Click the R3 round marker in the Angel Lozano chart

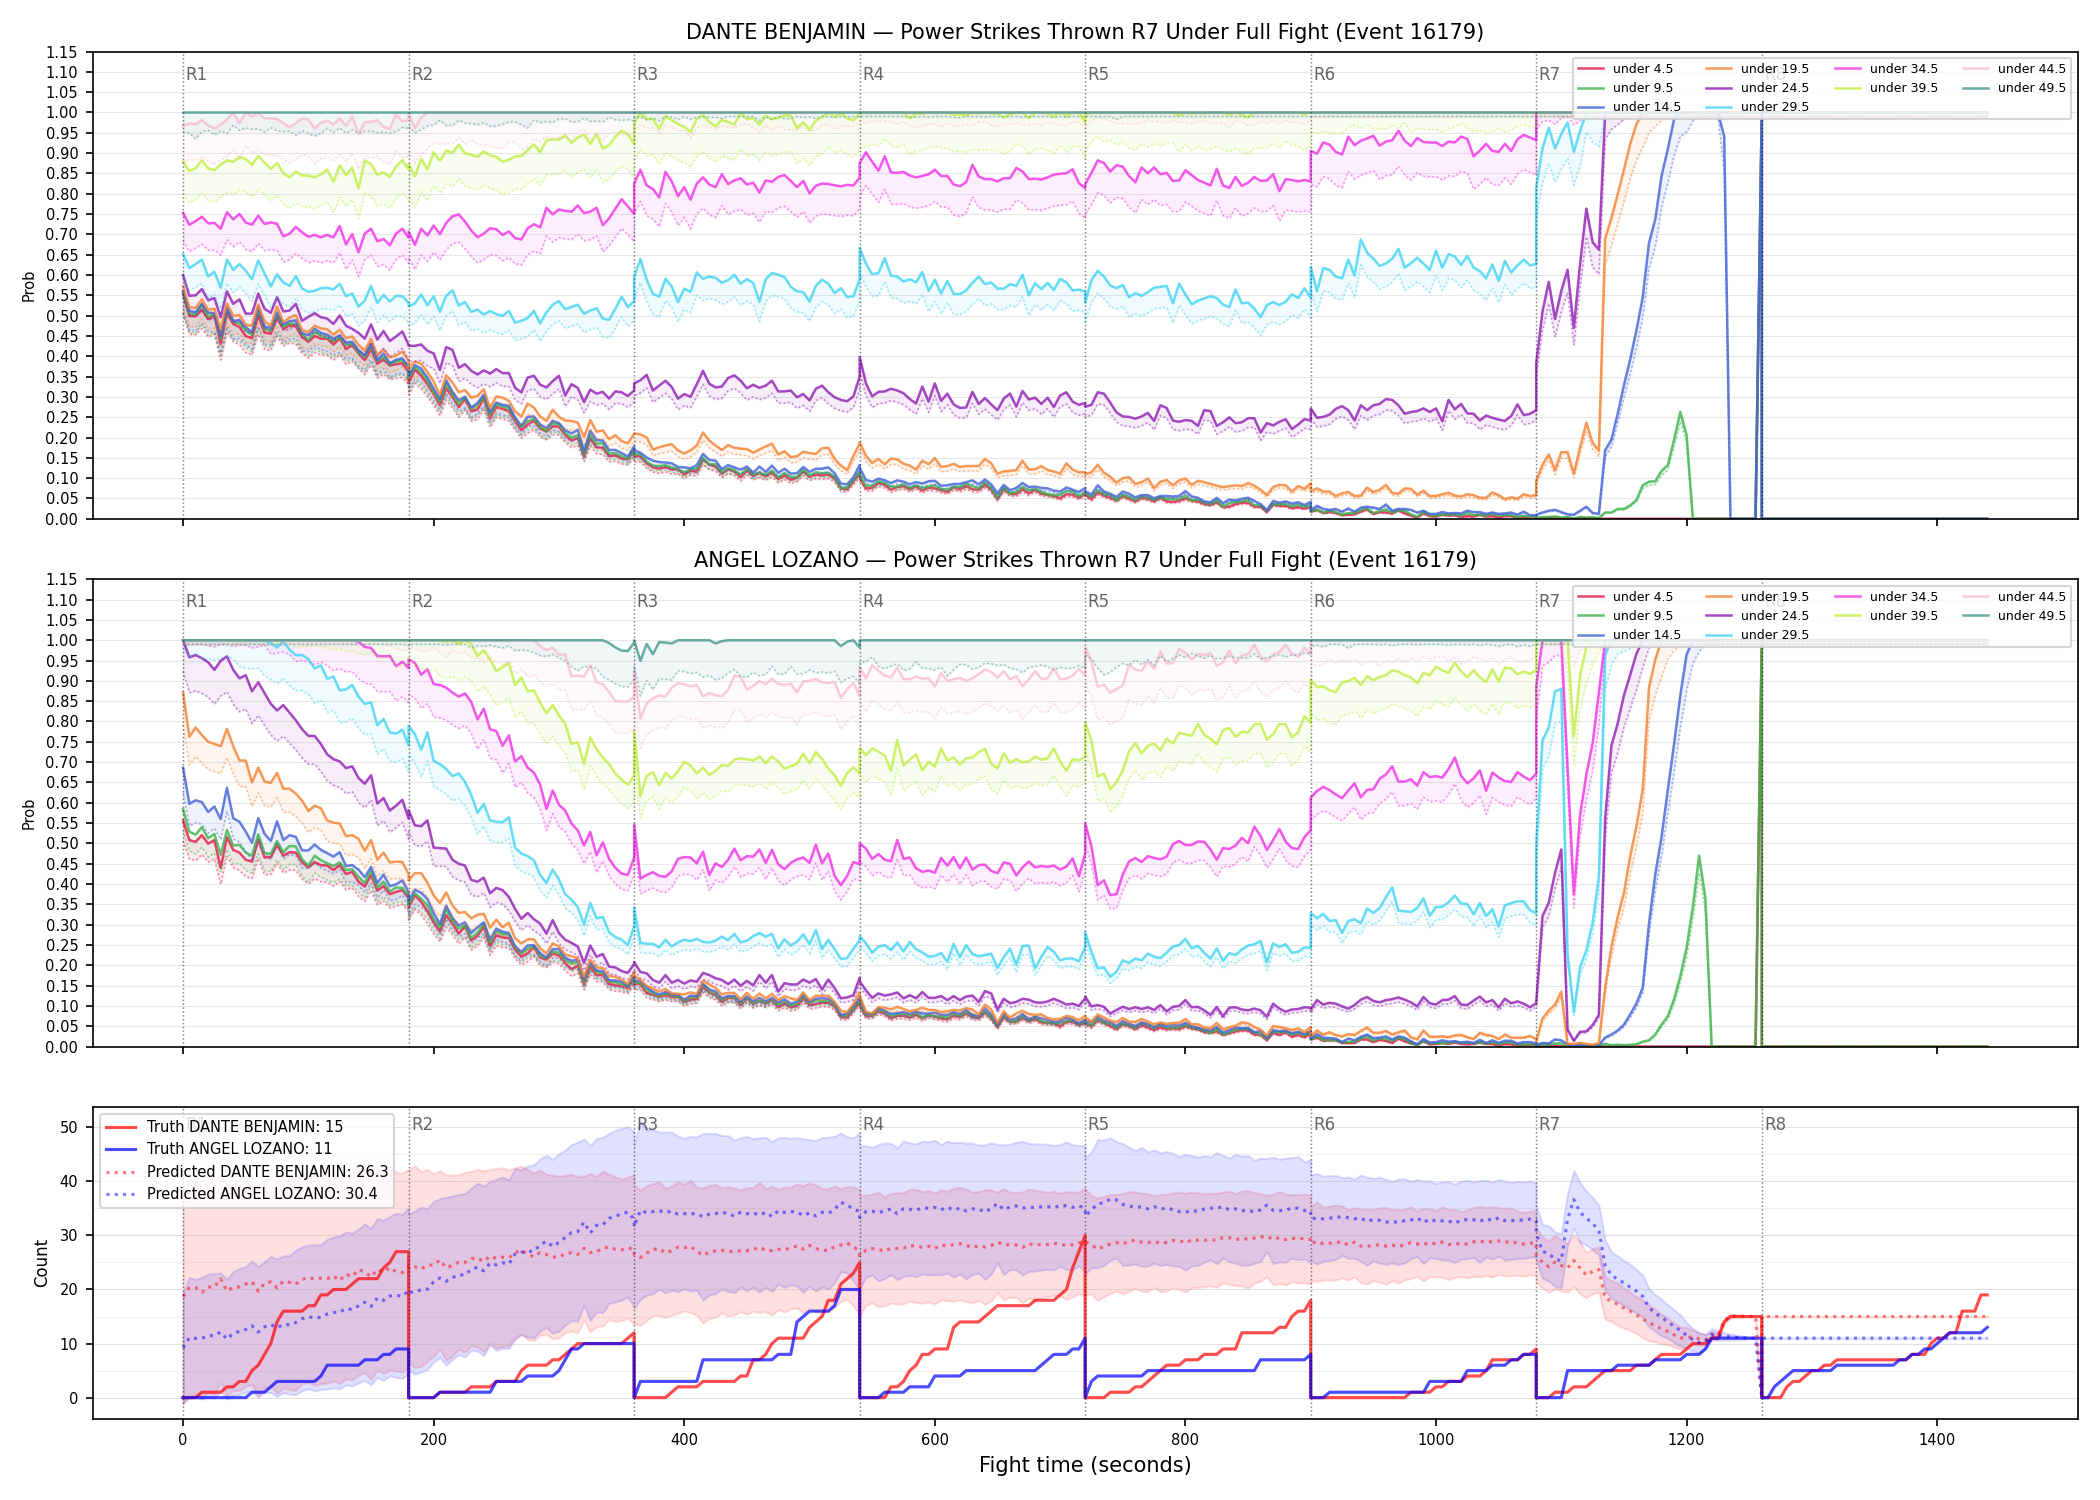click(x=647, y=601)
